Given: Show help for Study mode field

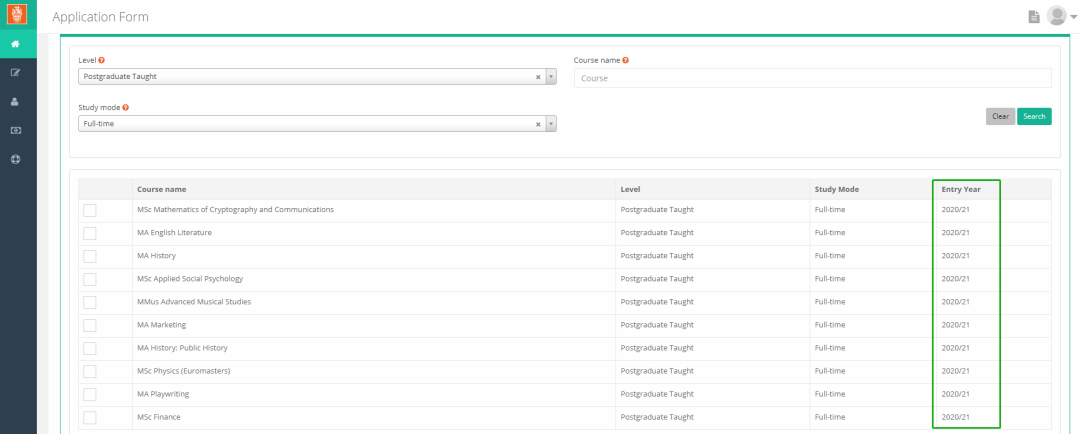Looking at the screenshot, I should [125, 107].
